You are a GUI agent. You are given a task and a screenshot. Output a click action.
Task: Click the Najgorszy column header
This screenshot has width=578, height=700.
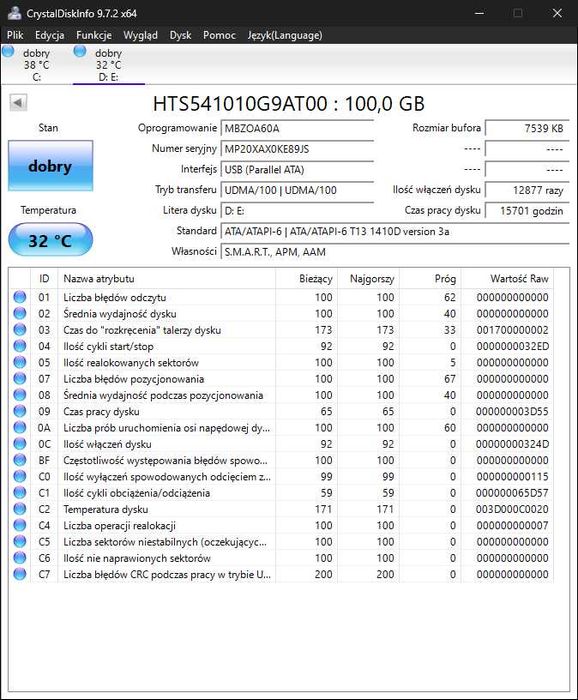368,279
